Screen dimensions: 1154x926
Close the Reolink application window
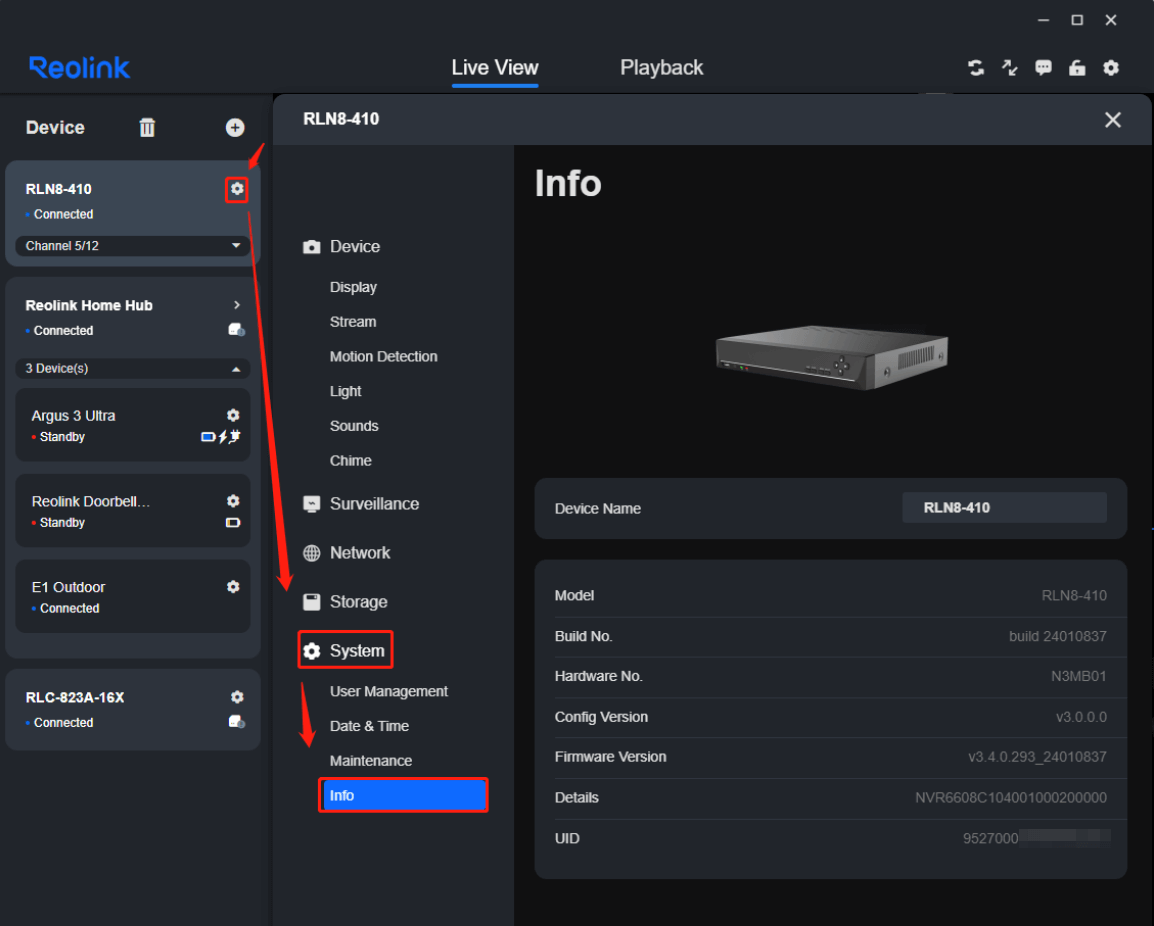[1111, 21]
